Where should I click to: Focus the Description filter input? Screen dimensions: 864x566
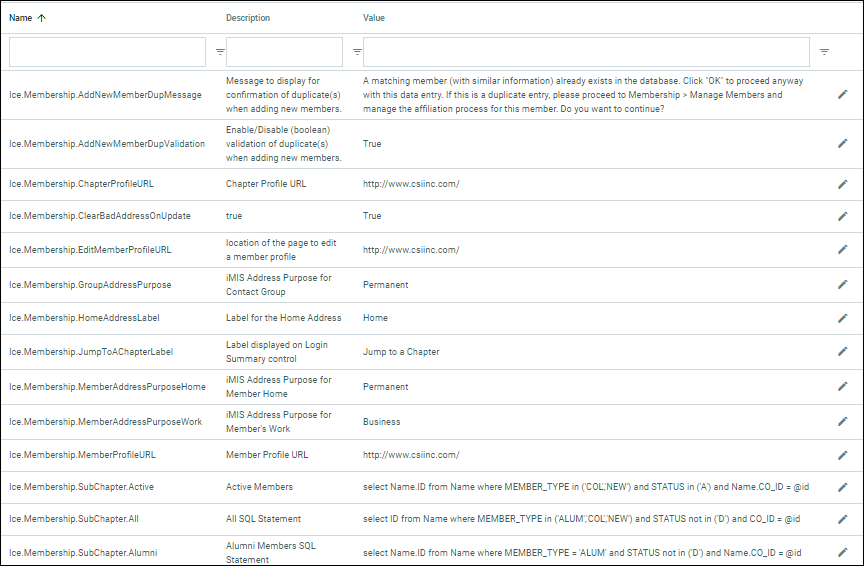click(x=284, y=52)
